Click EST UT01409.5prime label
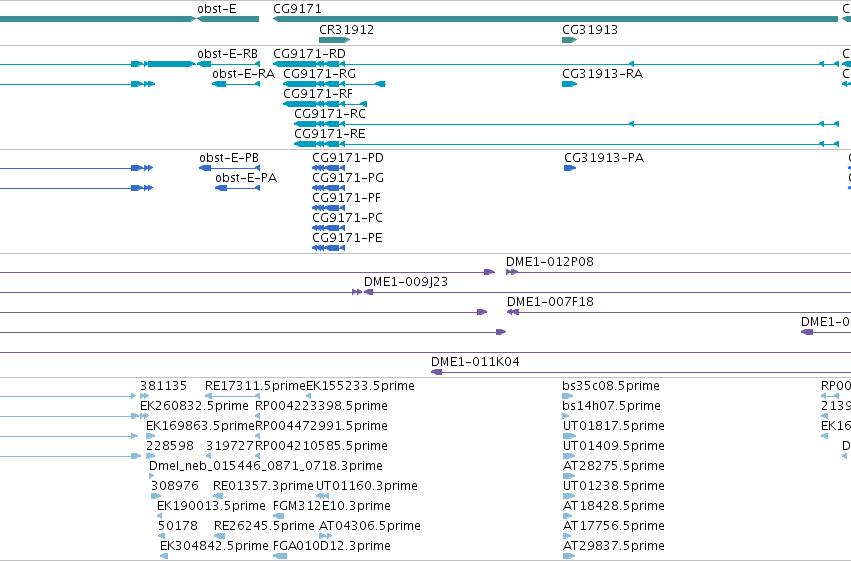Image resolution: width=851 pixels, height=561 pixels. (614, 446)
